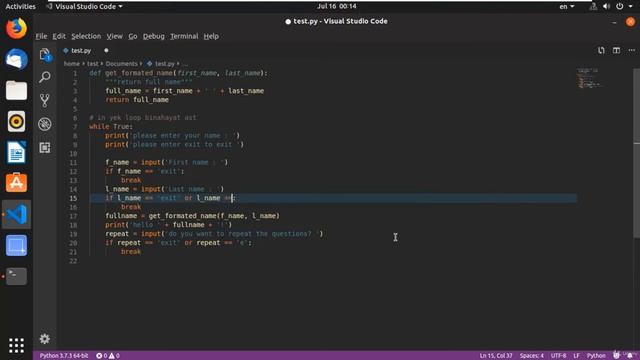Open the Debug view in the activity bar
640x360 pixels.
click(45, 124)
